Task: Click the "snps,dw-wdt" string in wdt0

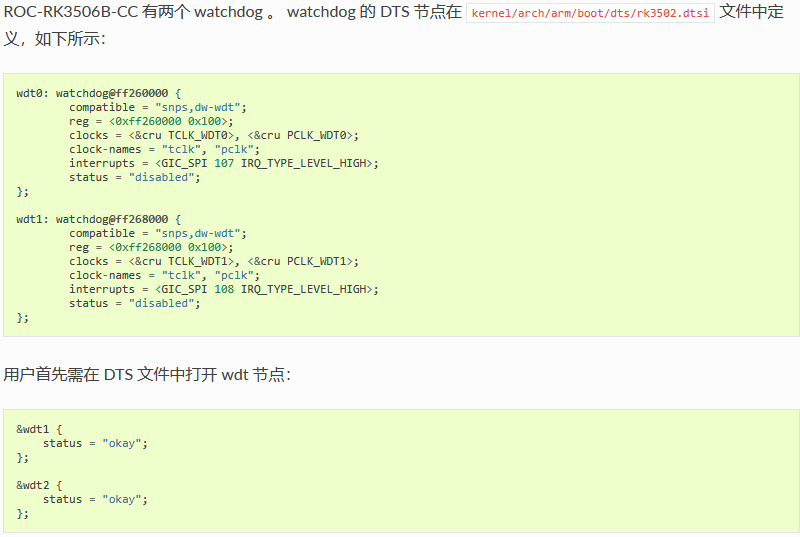Action: coord(197,107)
